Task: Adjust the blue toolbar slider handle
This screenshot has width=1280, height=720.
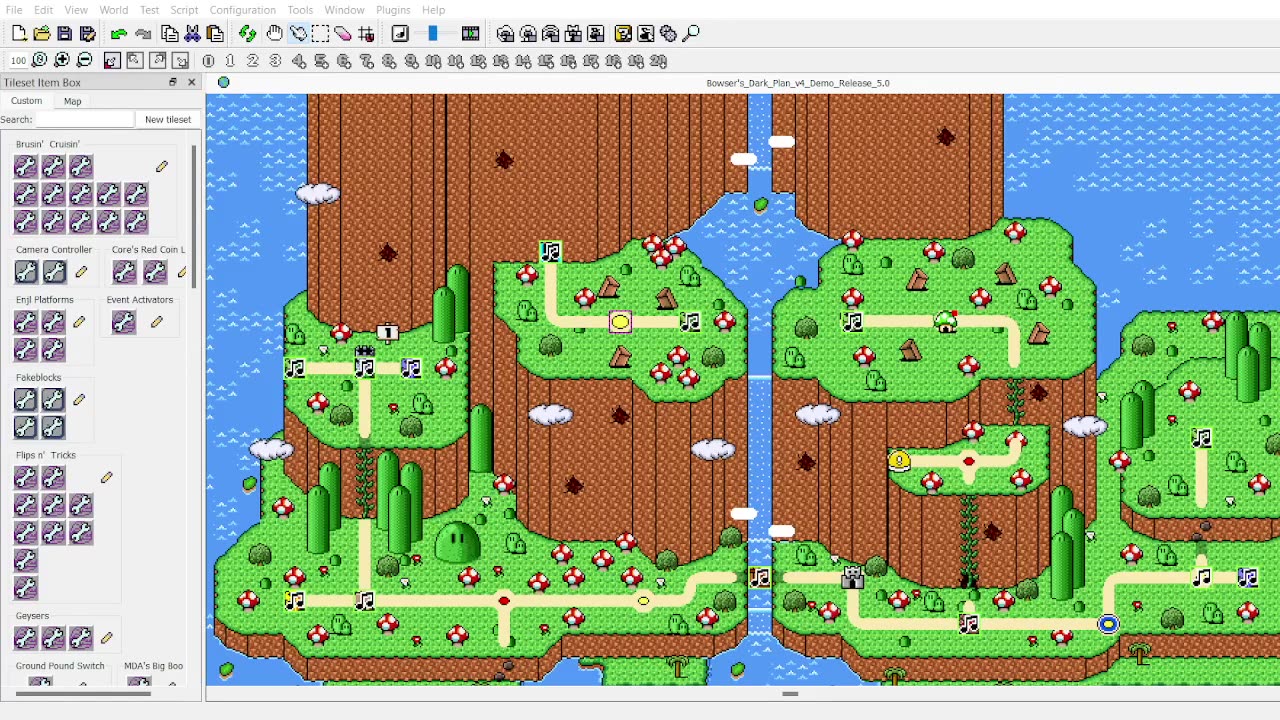Action: (433, 34)
